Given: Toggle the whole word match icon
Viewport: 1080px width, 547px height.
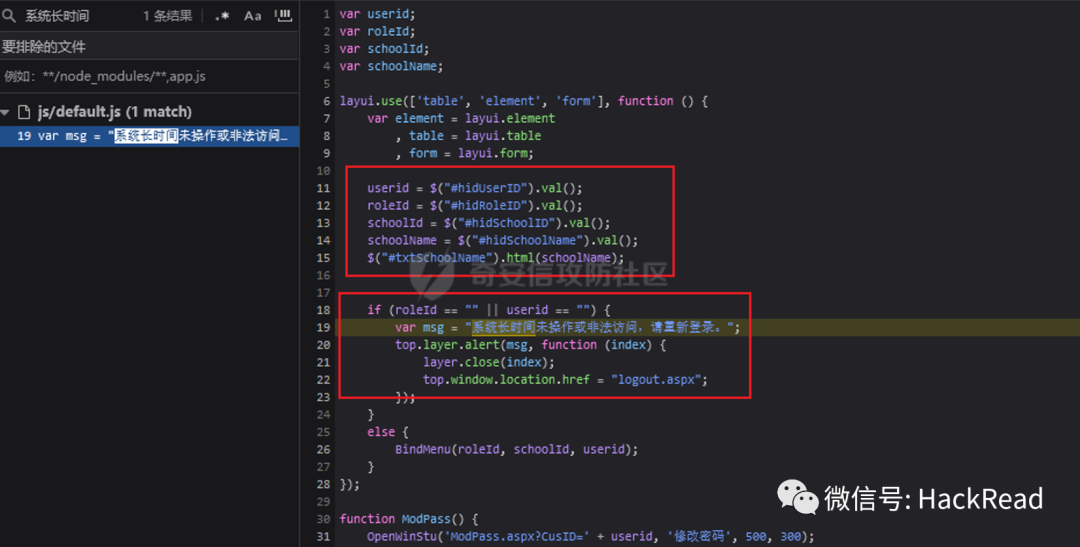Looking at the screenshot, I should (x=283, y=15).
